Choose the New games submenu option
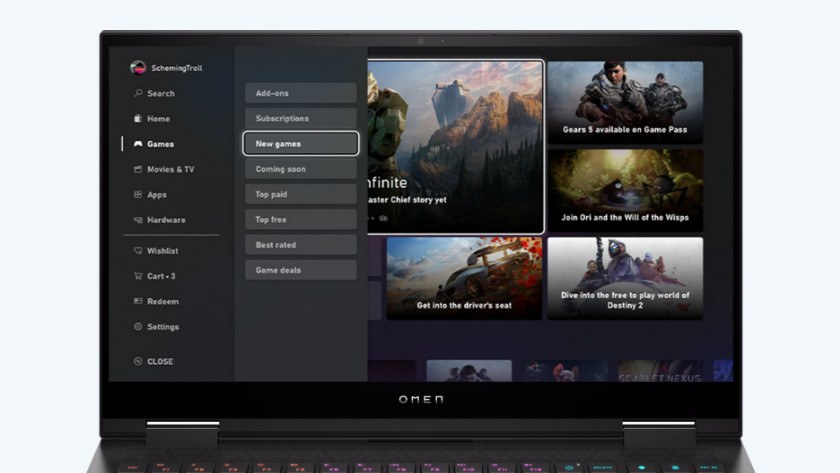 click(x=300, y=144)
